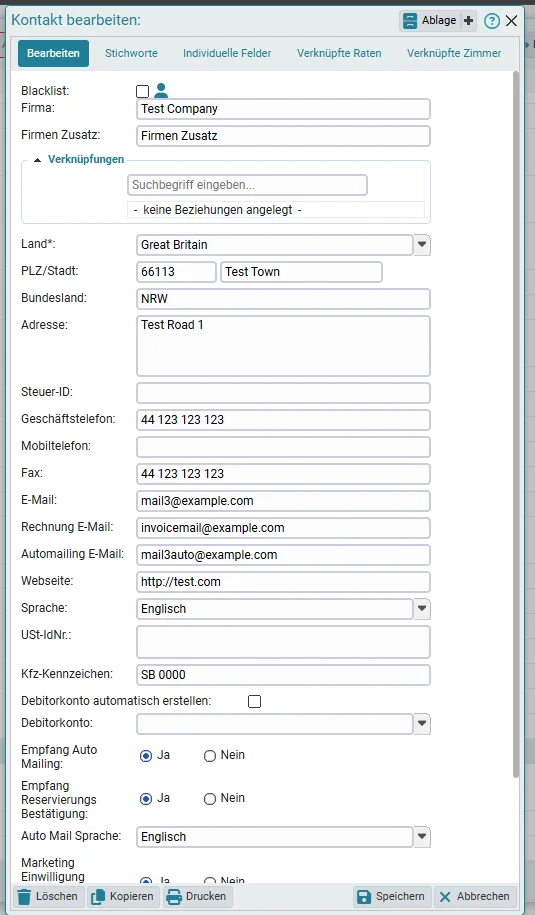Open the Debitorkonto dropdown arrow
This screenshot has width=535, height=915.
pos(422,724)
